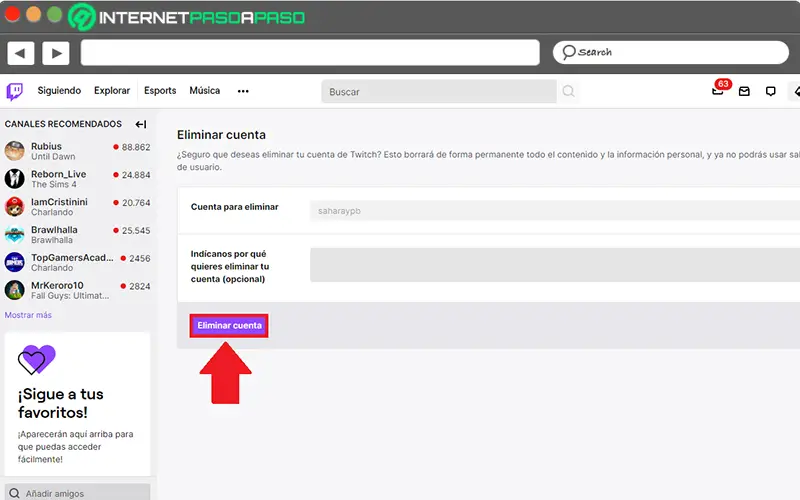
Task: Open Rubius channel name
Action: click(46, 146)
